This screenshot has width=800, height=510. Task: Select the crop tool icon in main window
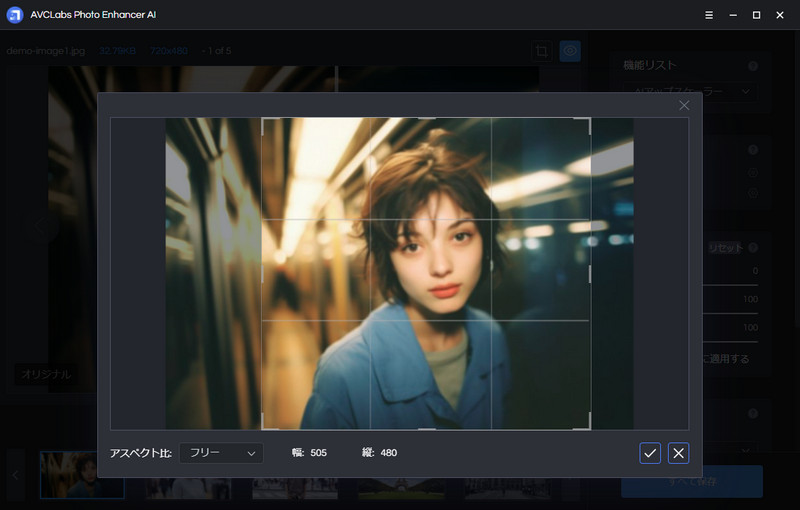pyautogui.click(x=542, y=51)
